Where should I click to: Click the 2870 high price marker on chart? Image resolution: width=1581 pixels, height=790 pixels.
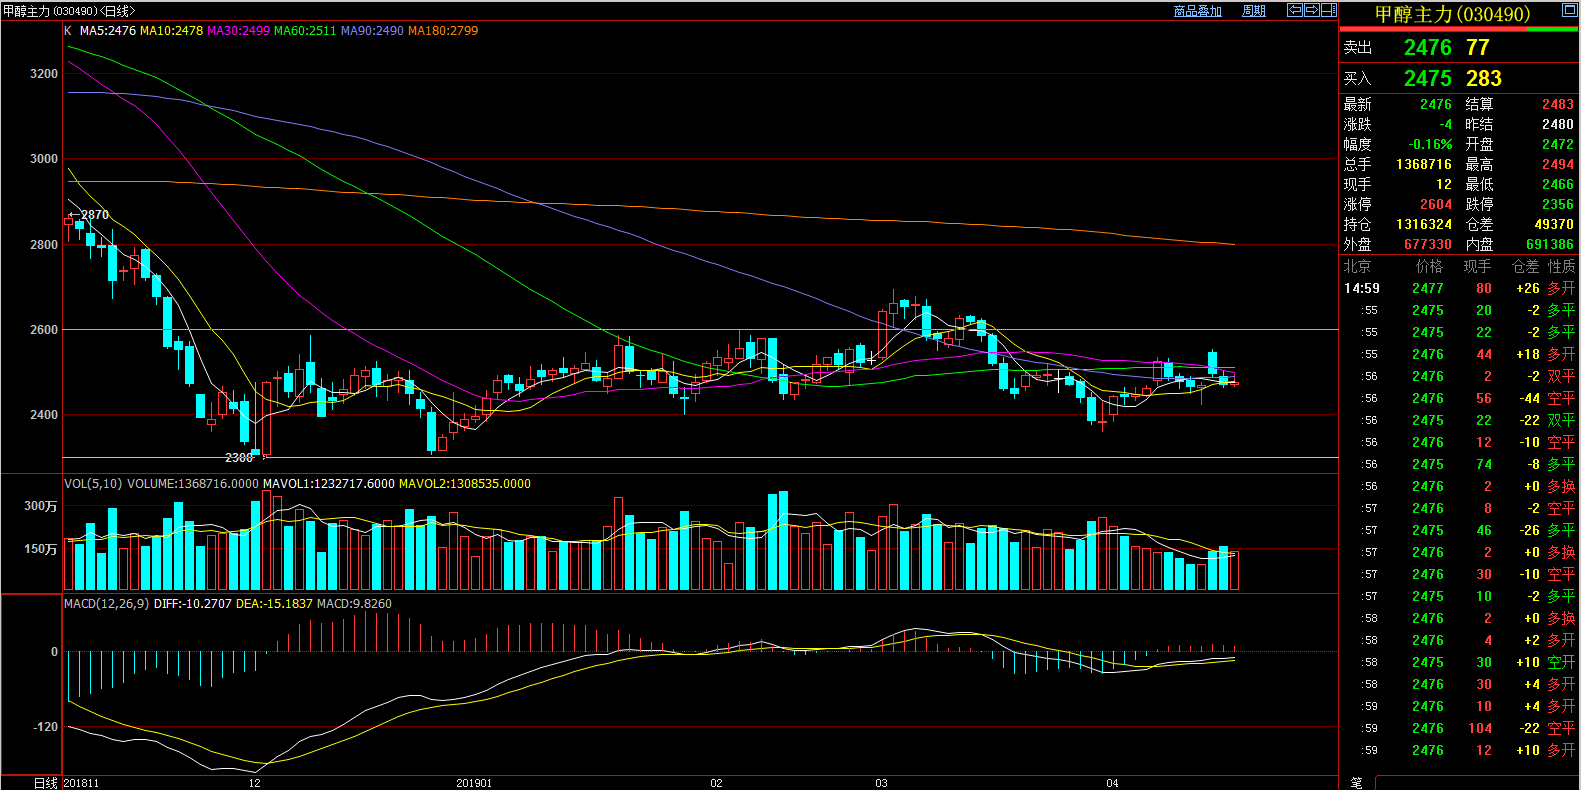coord(95,215)
